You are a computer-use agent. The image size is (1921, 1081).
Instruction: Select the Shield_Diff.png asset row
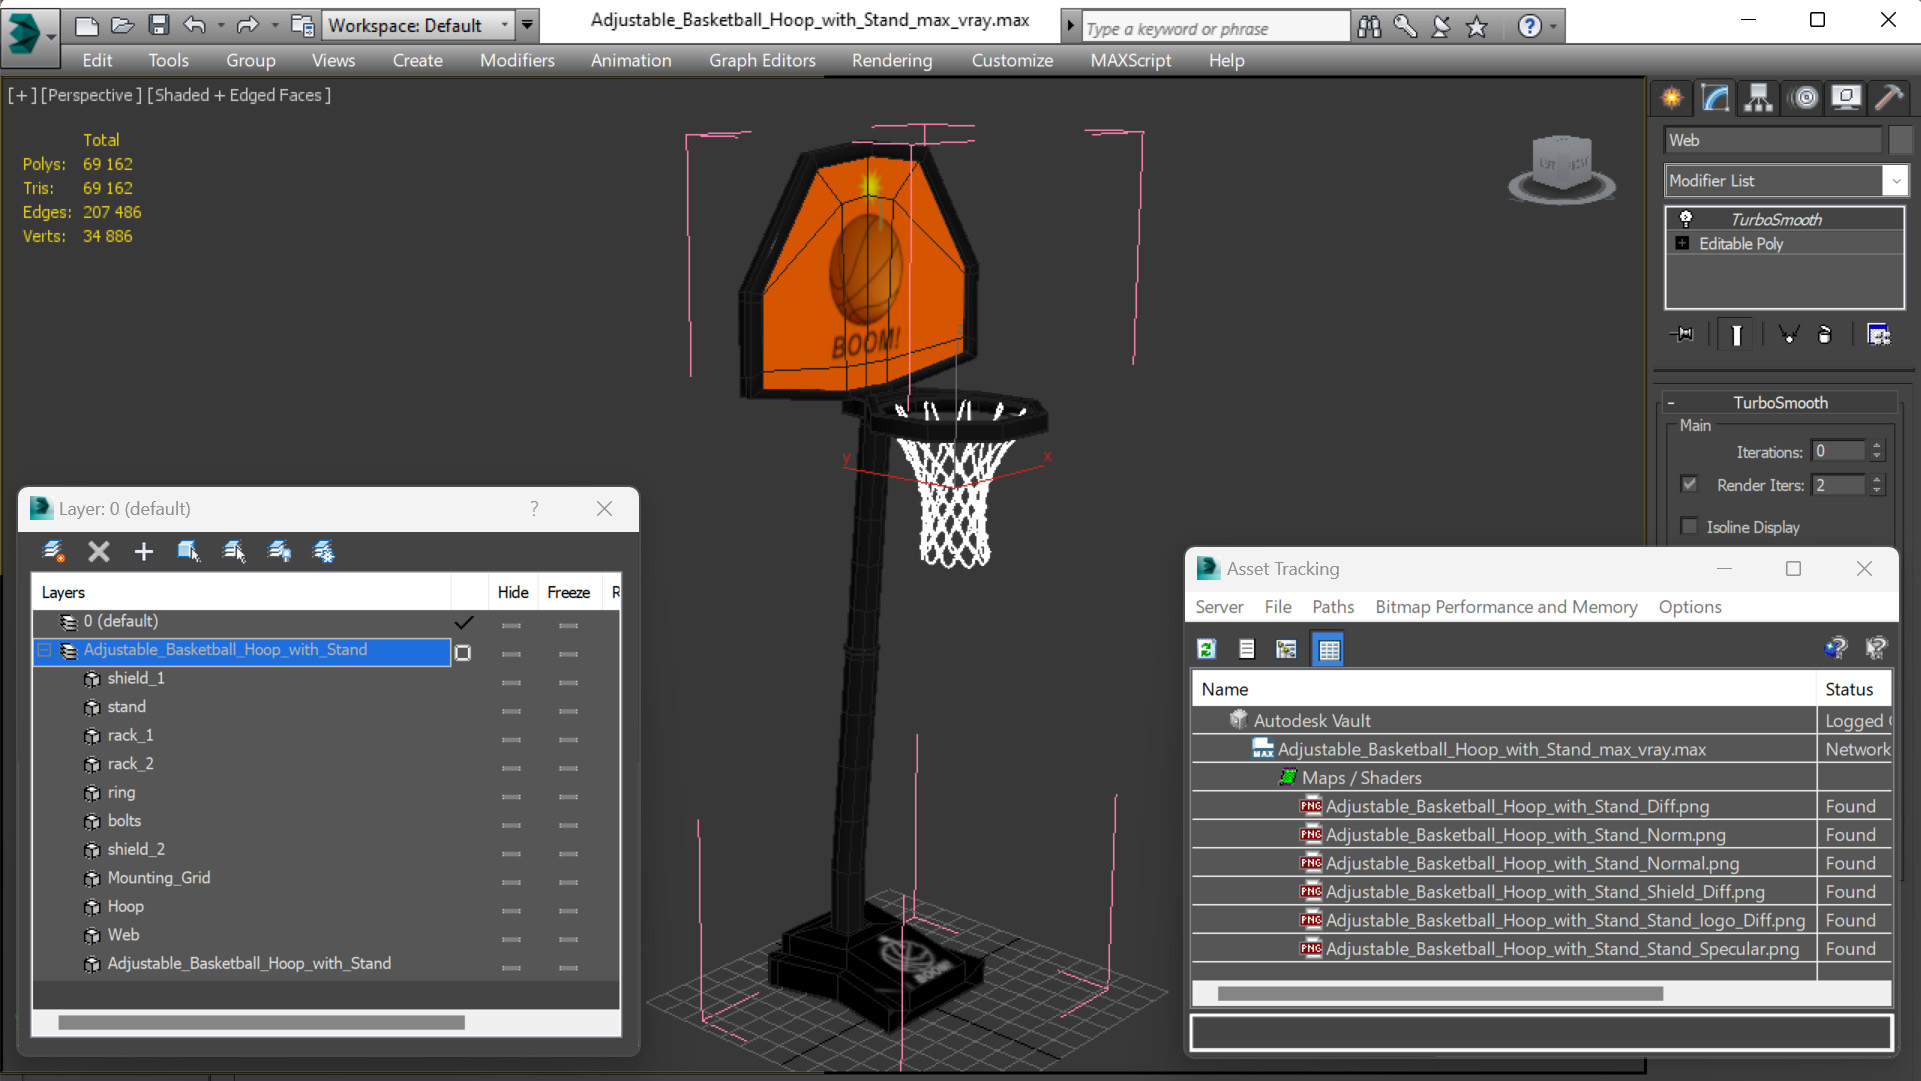(1544, 891)
